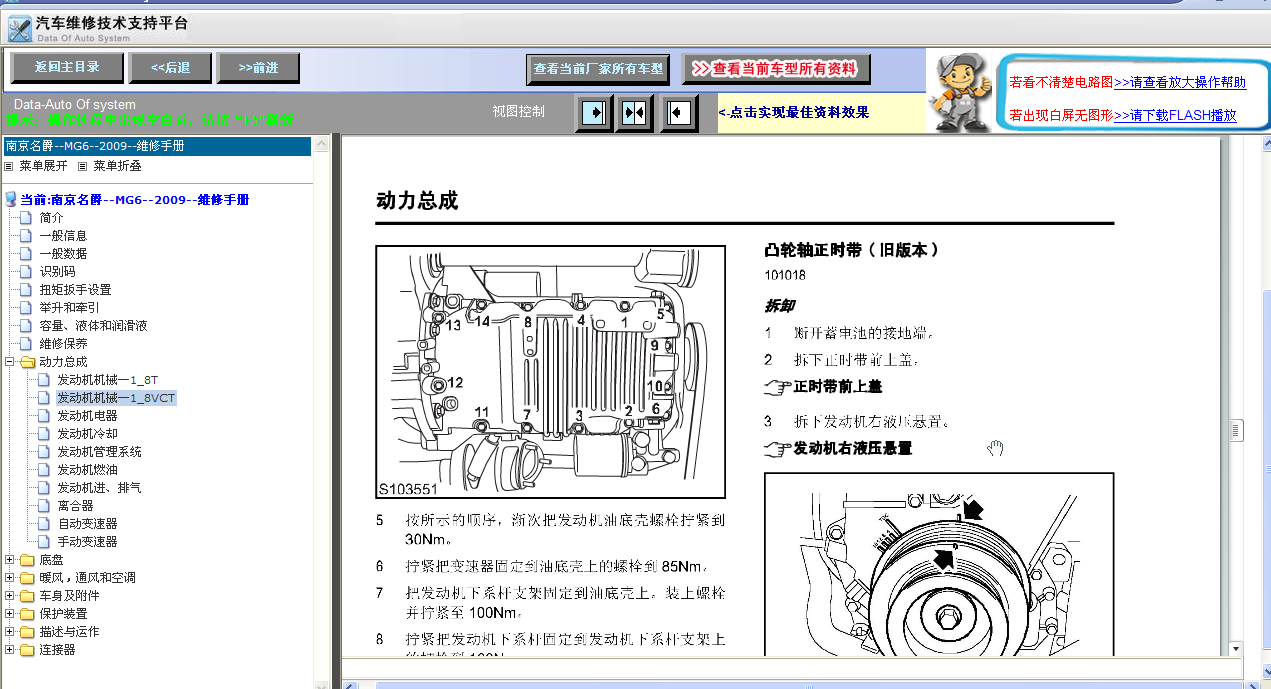The height and width of the screenshot is (689, 1271).
Task: Click page icon beside 离合器
Action: coord(43,506)
